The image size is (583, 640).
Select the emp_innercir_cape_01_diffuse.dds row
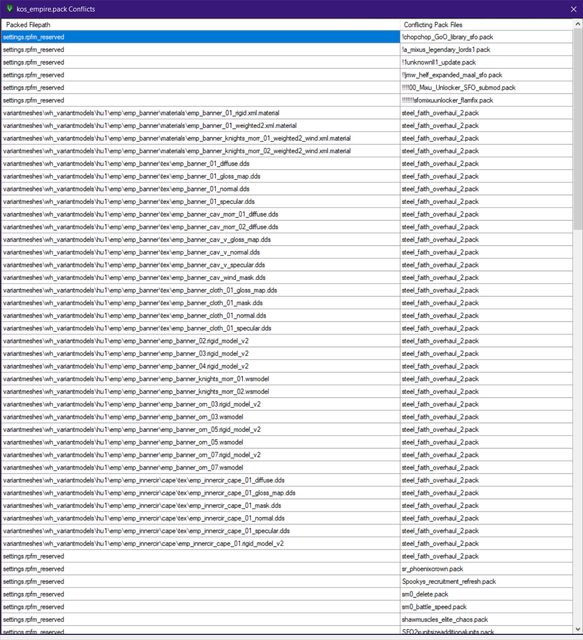coord(200,480)
